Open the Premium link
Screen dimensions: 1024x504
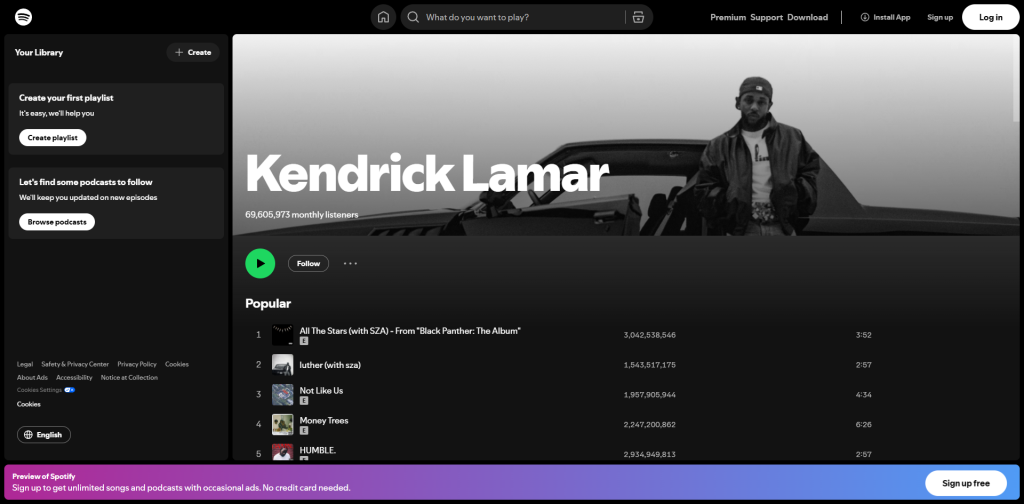728,17
